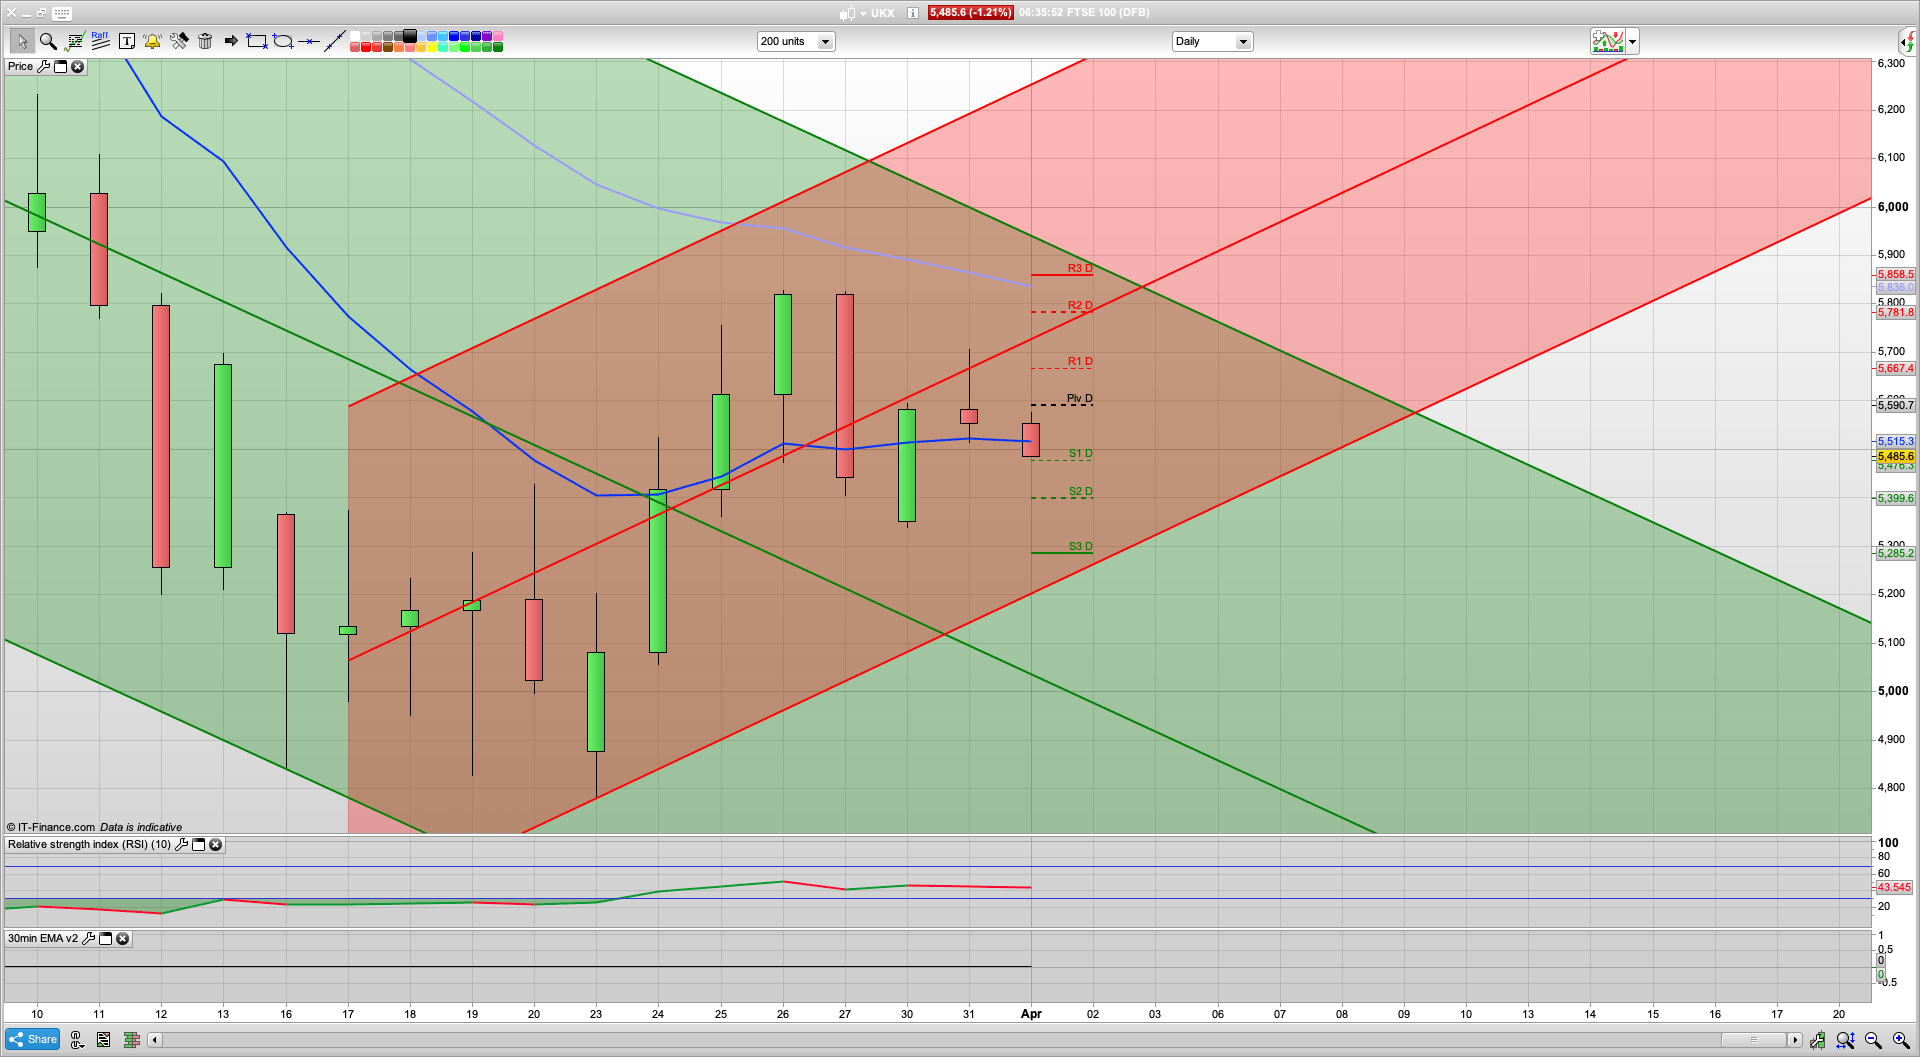The image size is (1920, 1057).
Task: Remove the 30min EMA v2 panel
Action: point(122,938)
